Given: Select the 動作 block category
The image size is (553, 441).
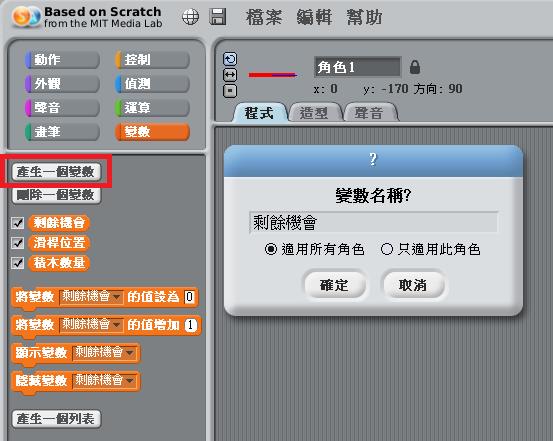Looking at the screenshot, I should (x=62, y=60).
